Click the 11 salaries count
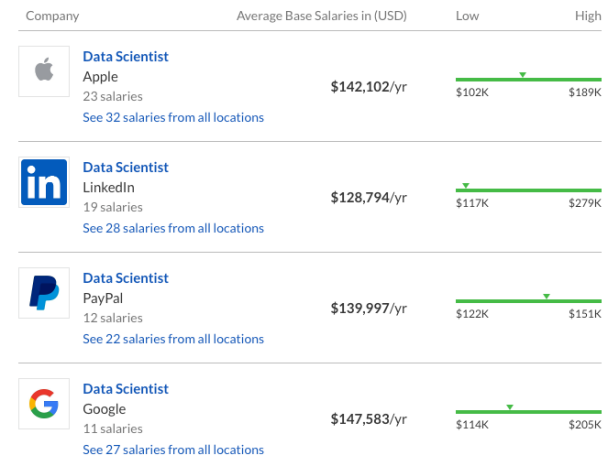614x473 pixels. pos(113,429)
